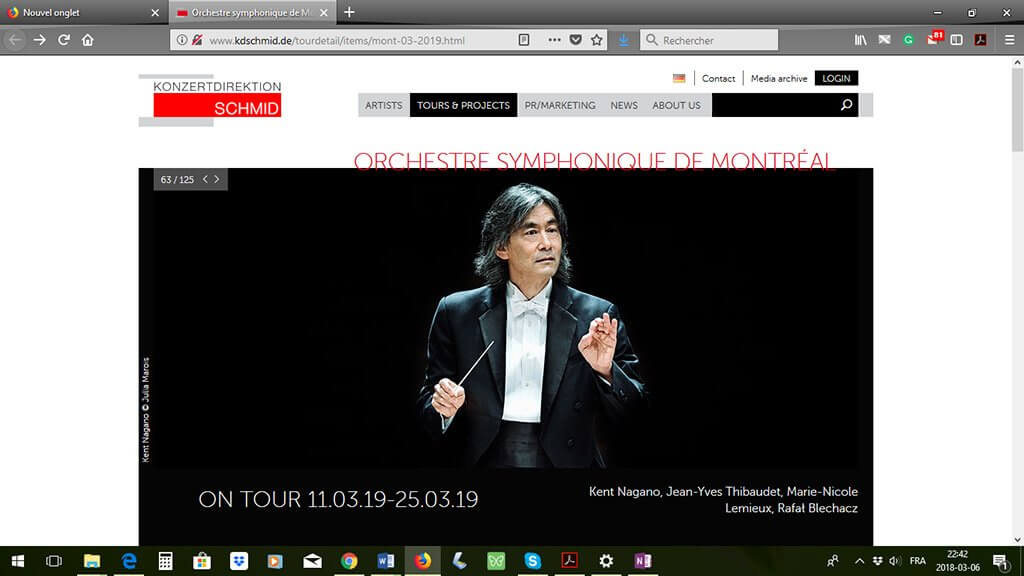Switch site language with German flag
The width and height of the screenshot is (1024, 576).
pos(679,78)
